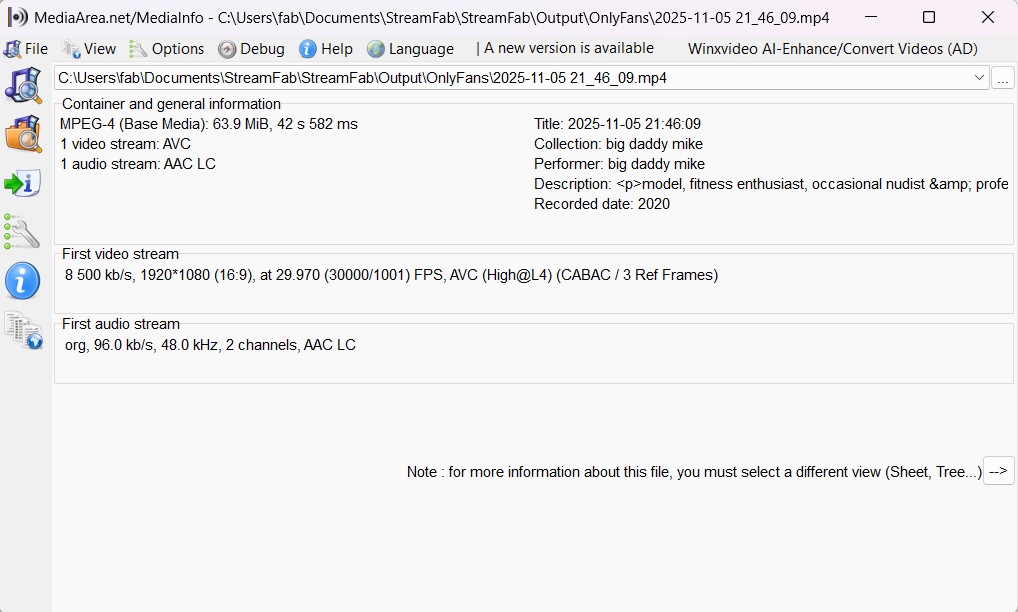The image size is (1018, 612).
Task: Select the file path input field
Action: click(500, 77)
